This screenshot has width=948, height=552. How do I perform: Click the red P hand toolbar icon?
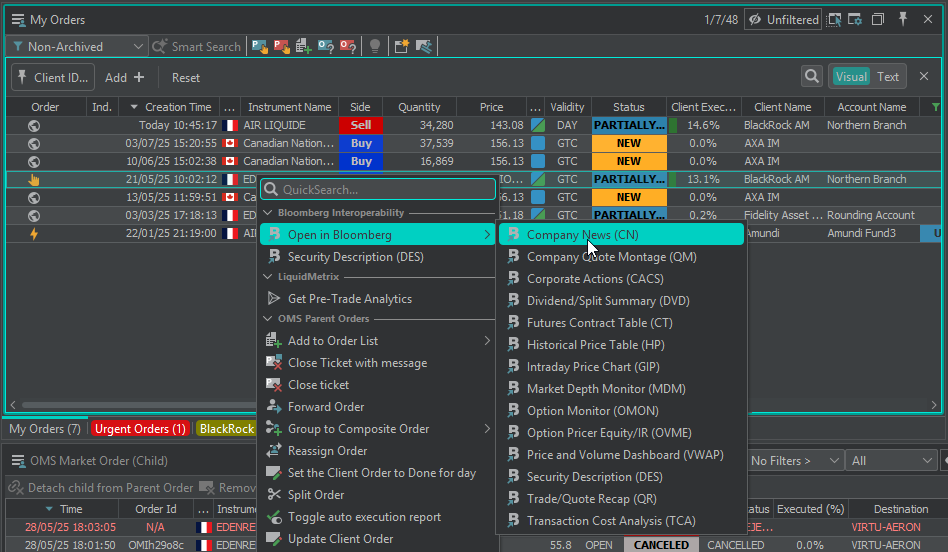coord(282,47)
